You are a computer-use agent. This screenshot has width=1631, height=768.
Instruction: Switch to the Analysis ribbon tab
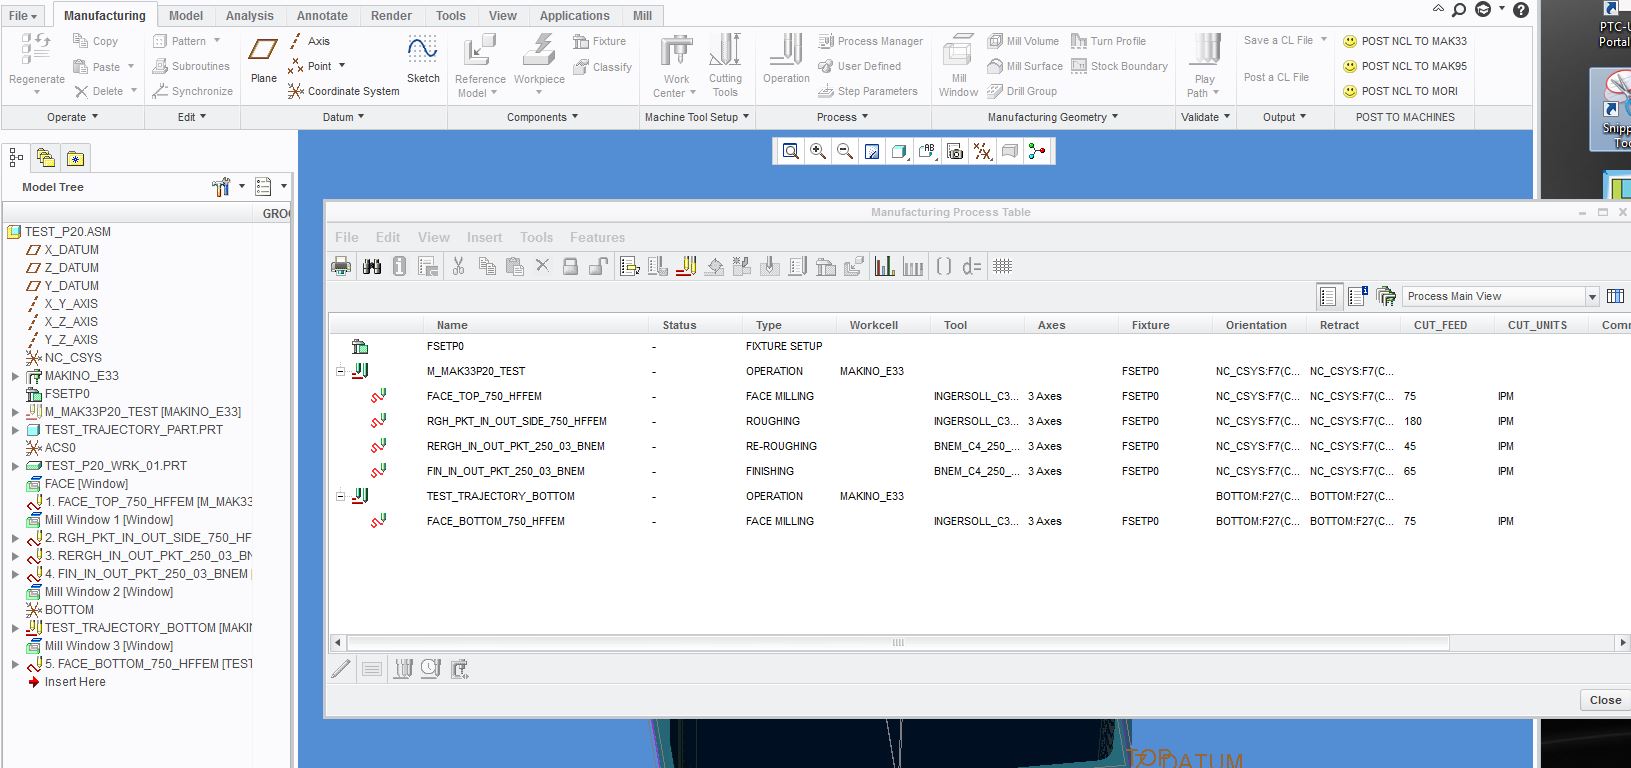click(x=250, y=15)
